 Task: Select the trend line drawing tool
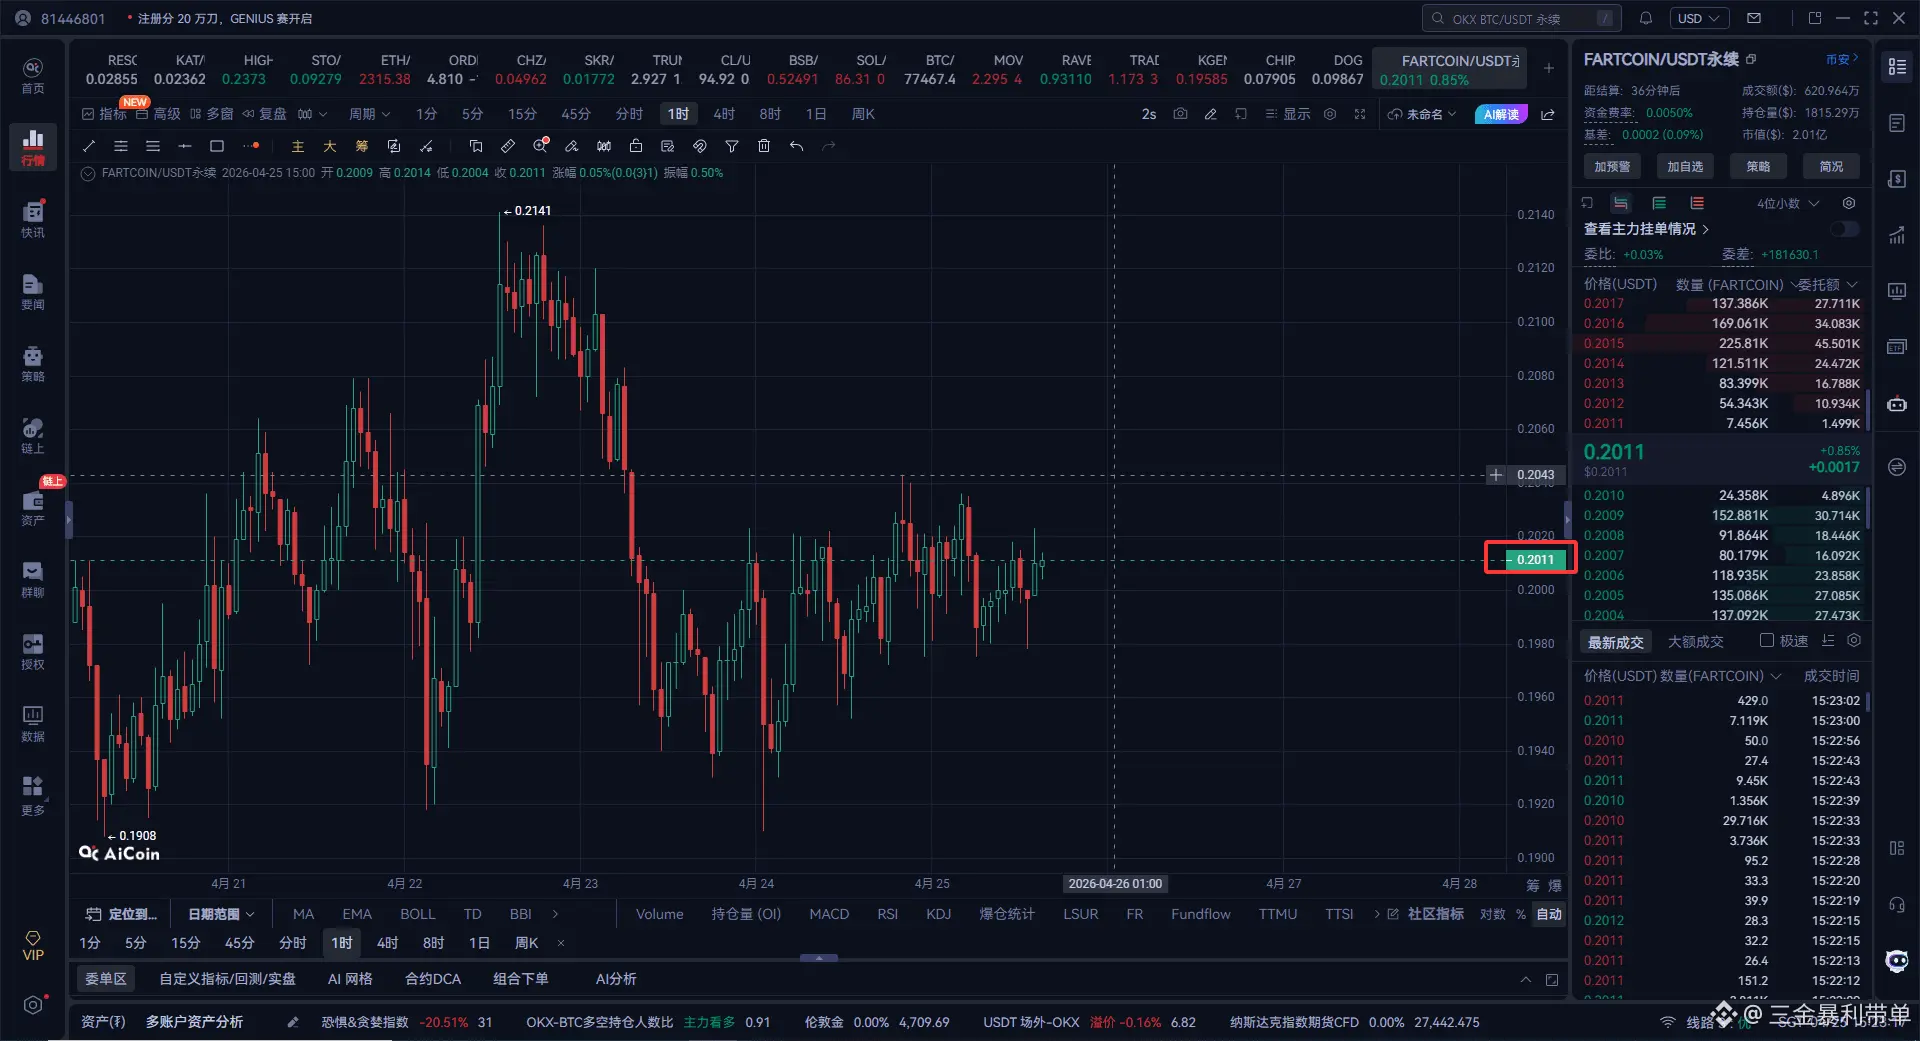coord(89,146)
